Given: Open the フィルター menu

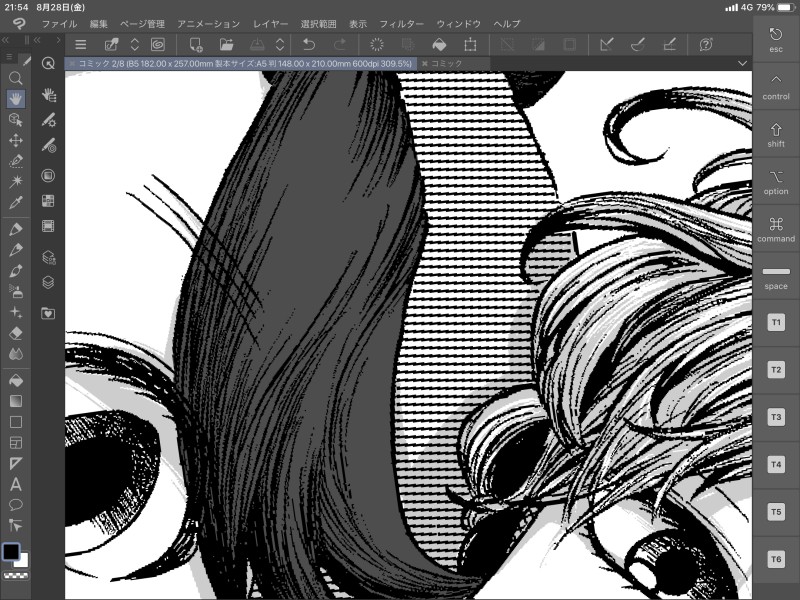Looking at the screenshot, I should [402, 24].
